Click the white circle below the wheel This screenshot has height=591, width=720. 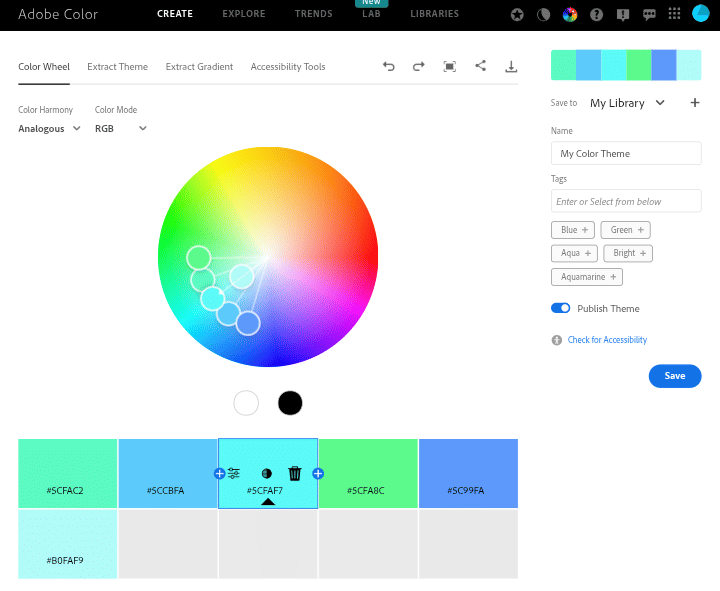pyautogui.click(x=246, y=403)
